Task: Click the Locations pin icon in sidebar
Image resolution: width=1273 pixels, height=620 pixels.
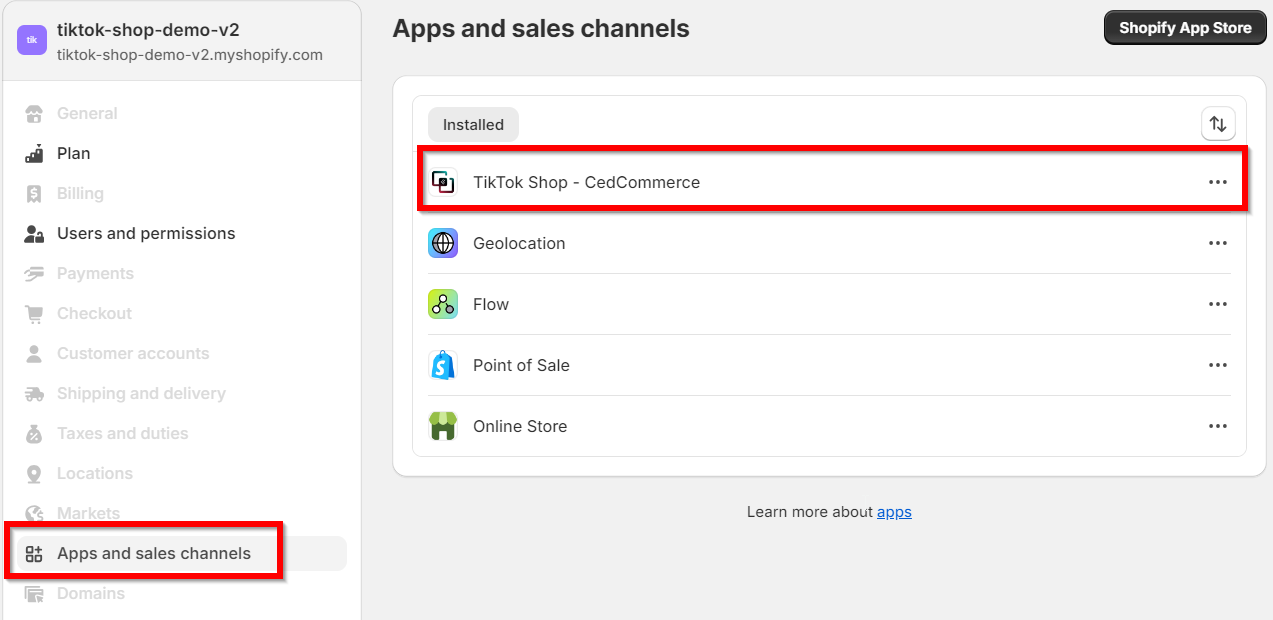Action: pos(35,473)
